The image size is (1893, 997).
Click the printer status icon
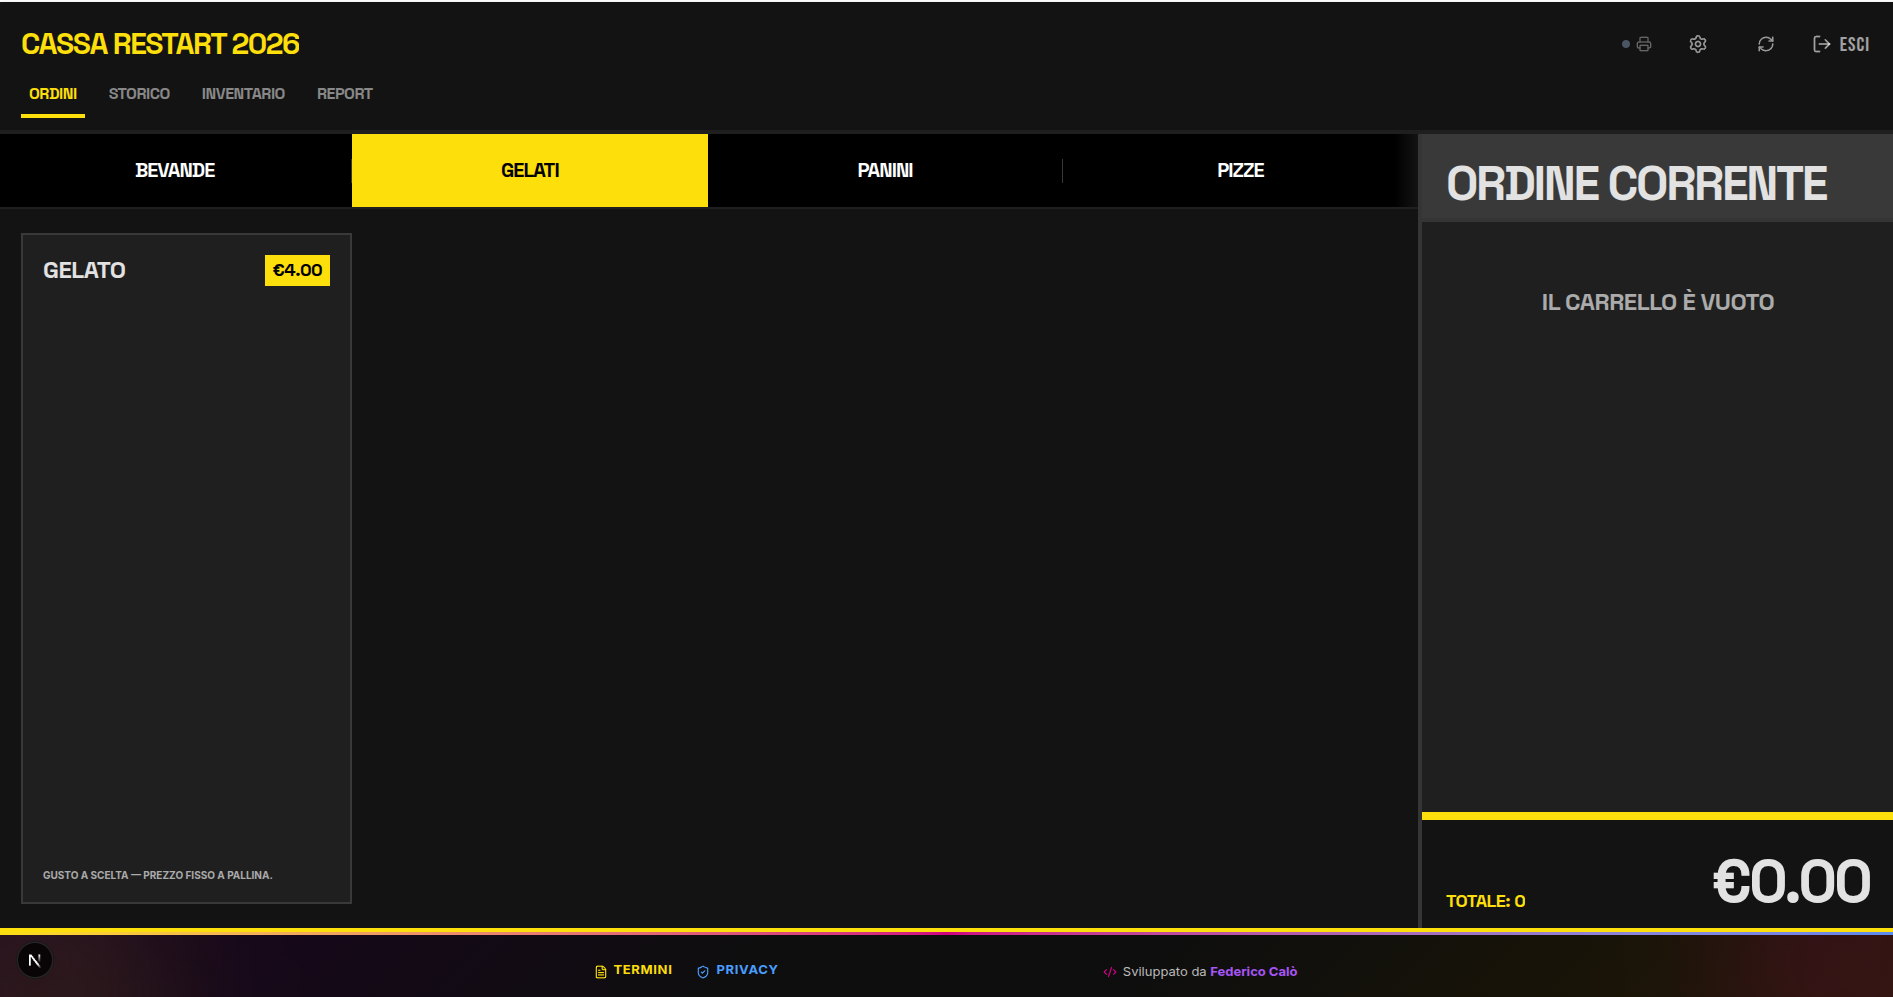(1643, 44)
